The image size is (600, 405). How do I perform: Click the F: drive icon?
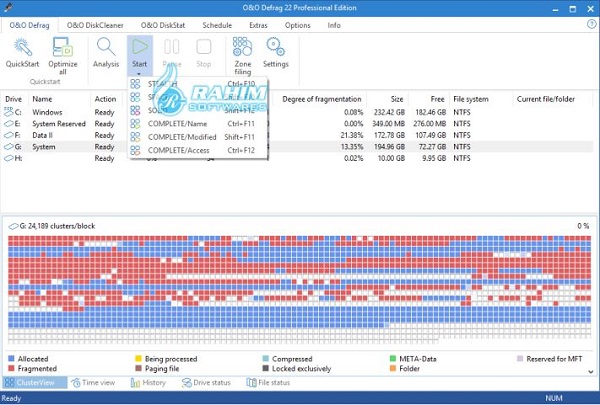8,135
